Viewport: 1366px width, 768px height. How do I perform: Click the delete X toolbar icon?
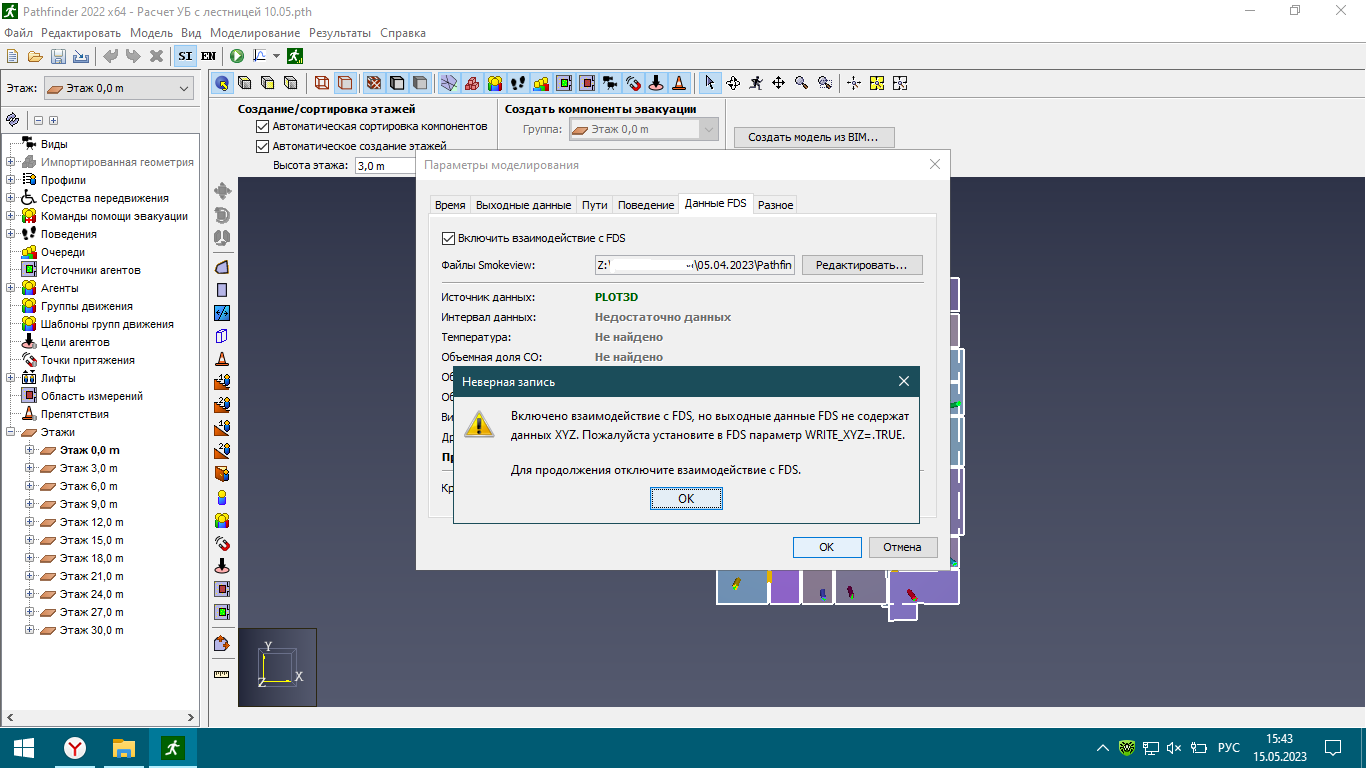pos(156,56)
